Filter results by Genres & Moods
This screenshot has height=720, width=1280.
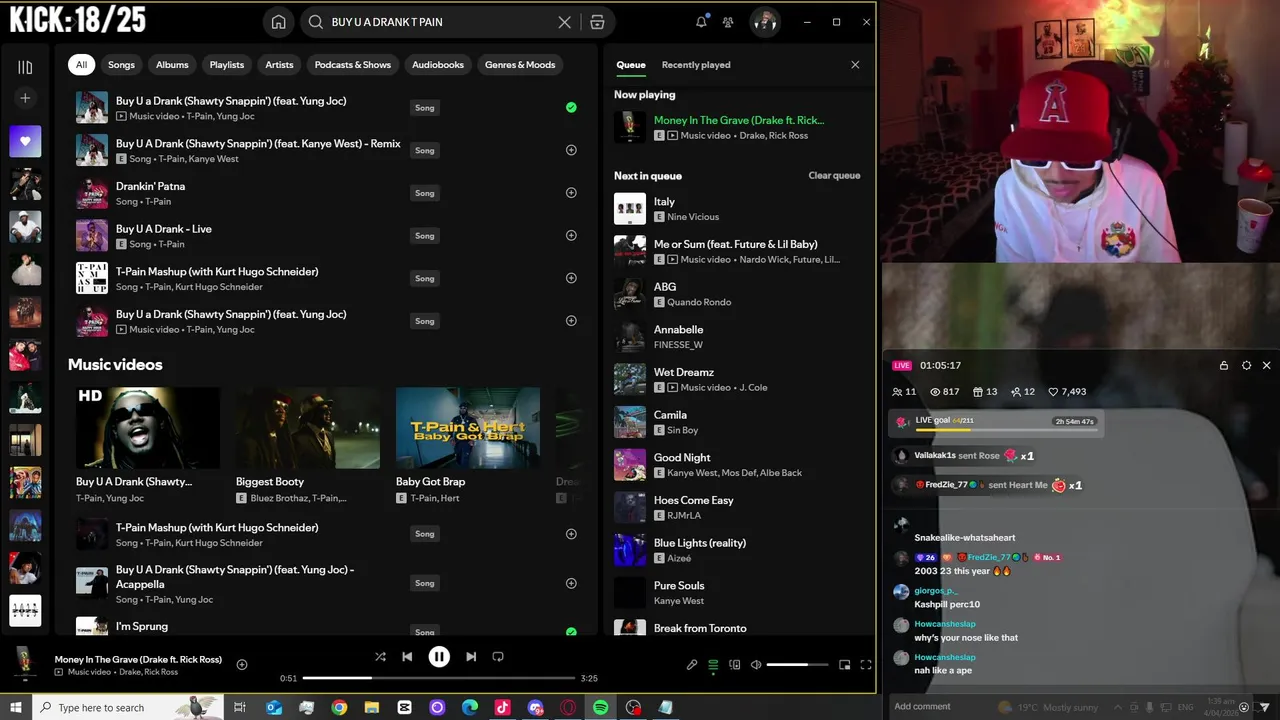pos(520,65)
